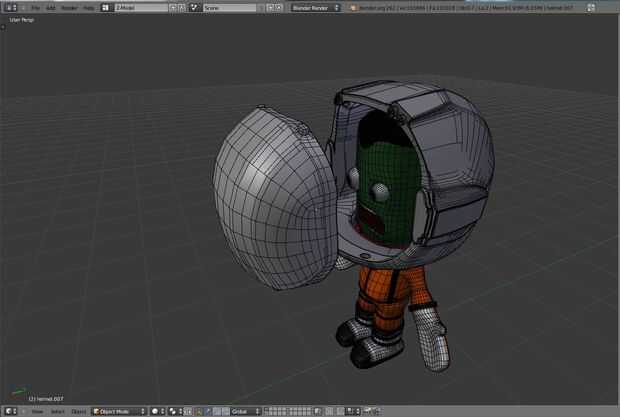Edit the Scene name field

228,7
